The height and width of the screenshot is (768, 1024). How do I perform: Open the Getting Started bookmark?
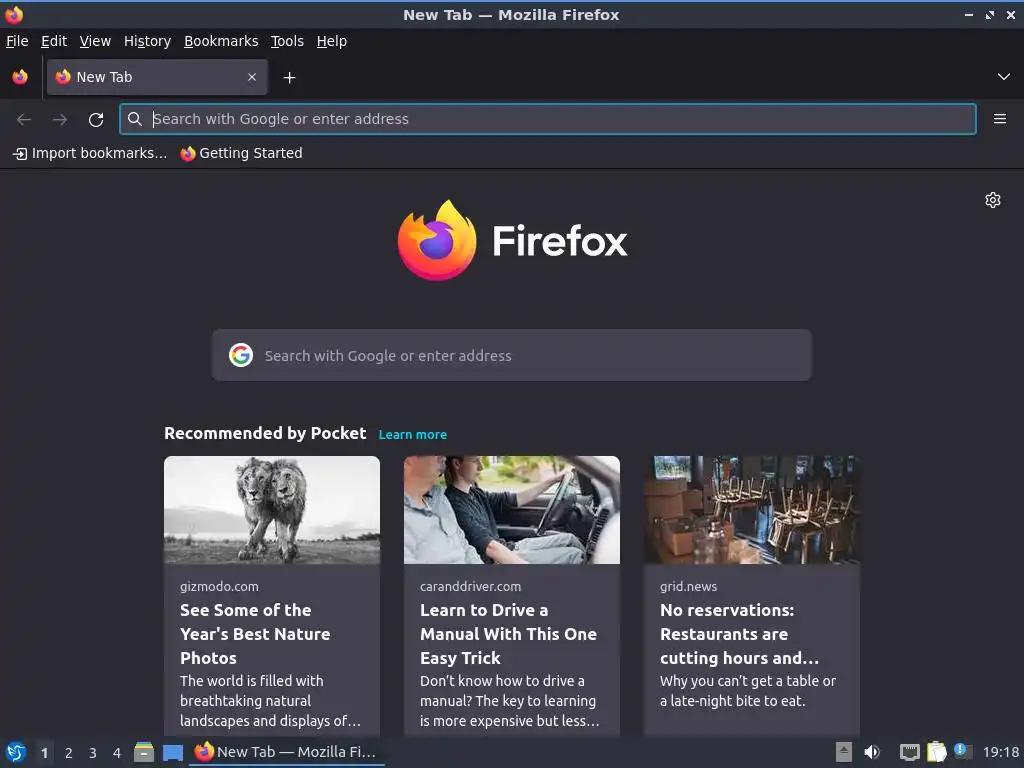[x=242, y=153]
